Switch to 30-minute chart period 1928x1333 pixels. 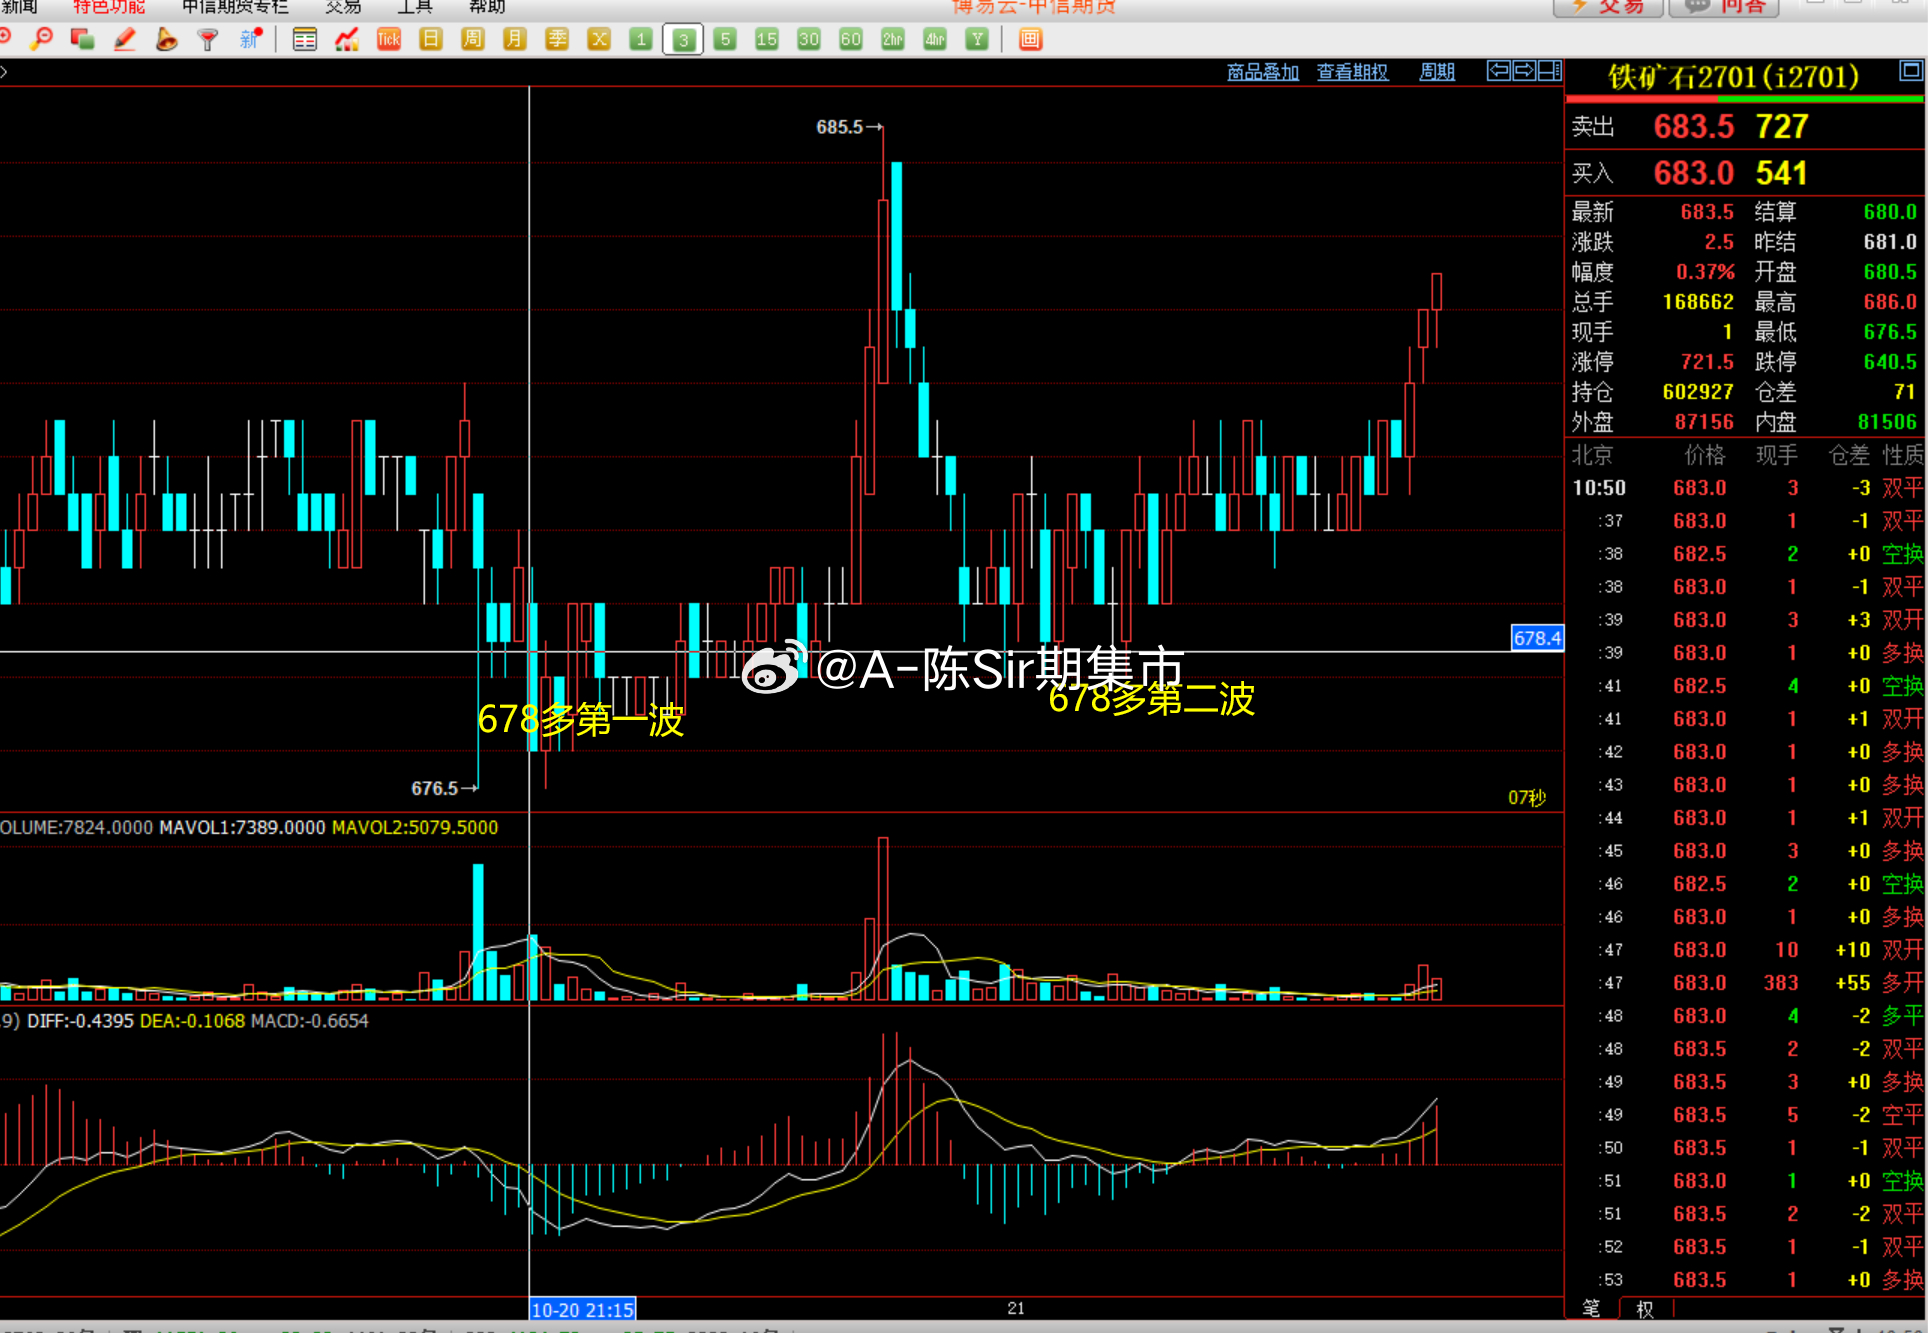pos(809,39)
